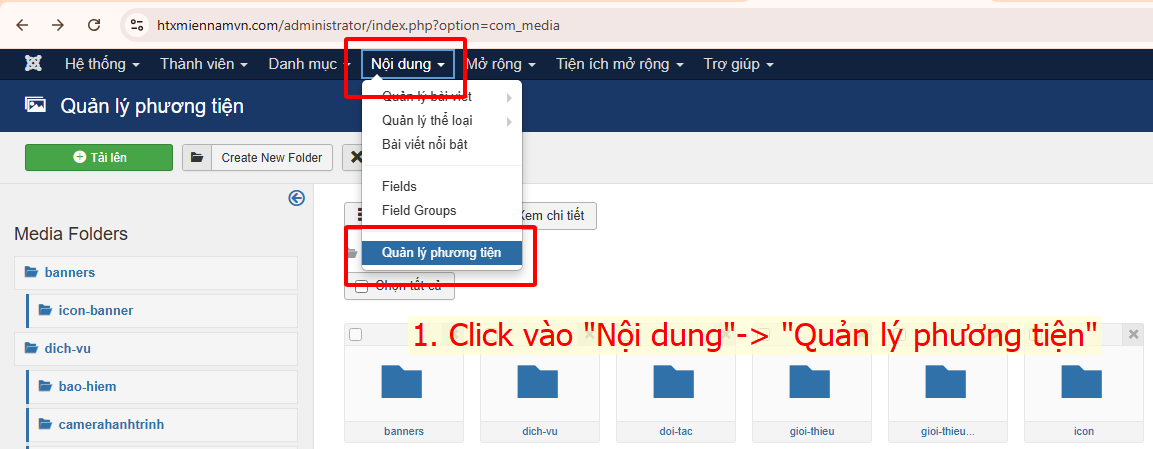The height and width of the screenshot is (449, 1153).
Task: Select Quản lý thể loại in the dropdown
Action: coord(442,121)
